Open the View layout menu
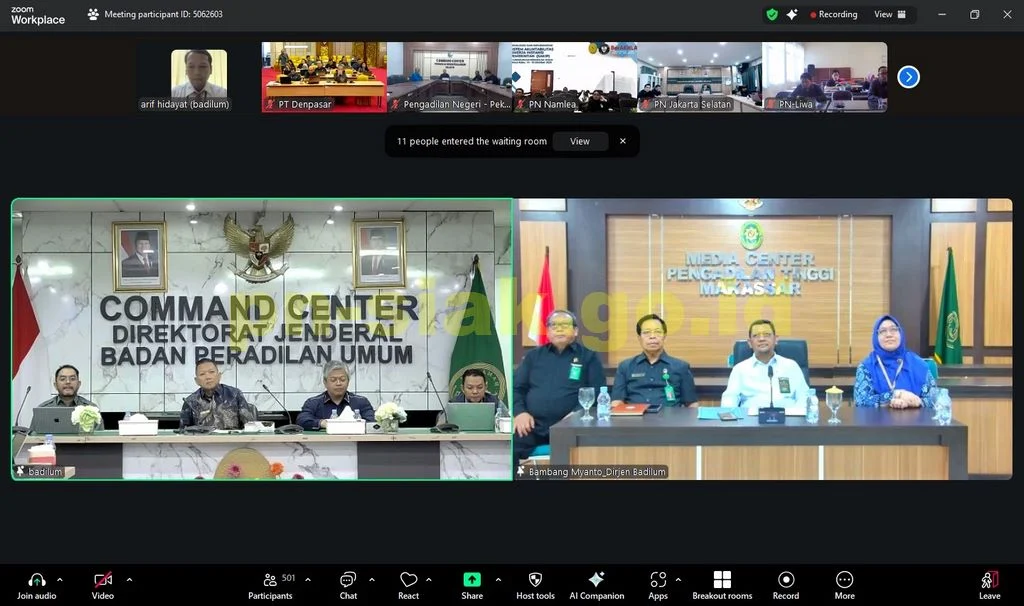 point(889,14)
